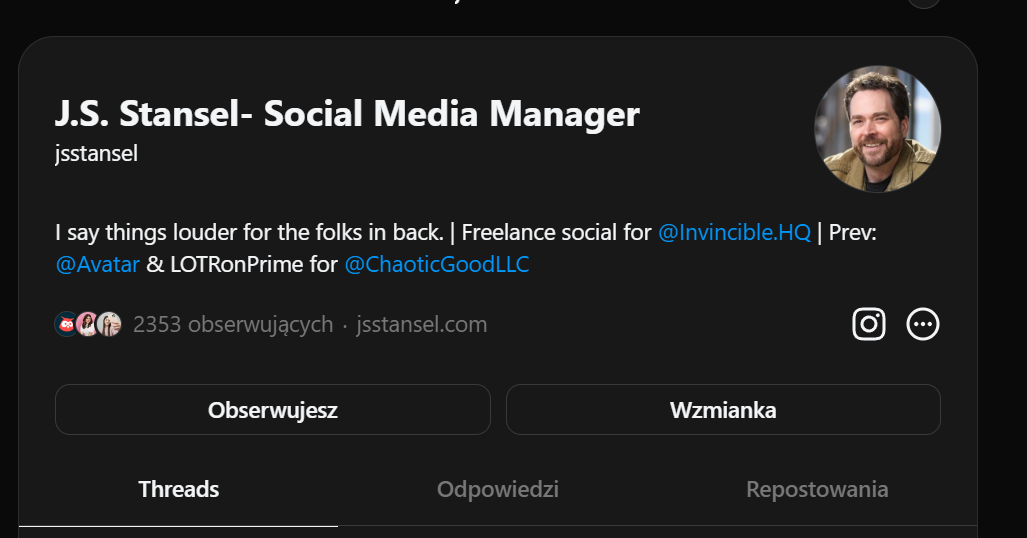Switch to the Threads tab
This screenshot has height=538, width=1027.
178,490
